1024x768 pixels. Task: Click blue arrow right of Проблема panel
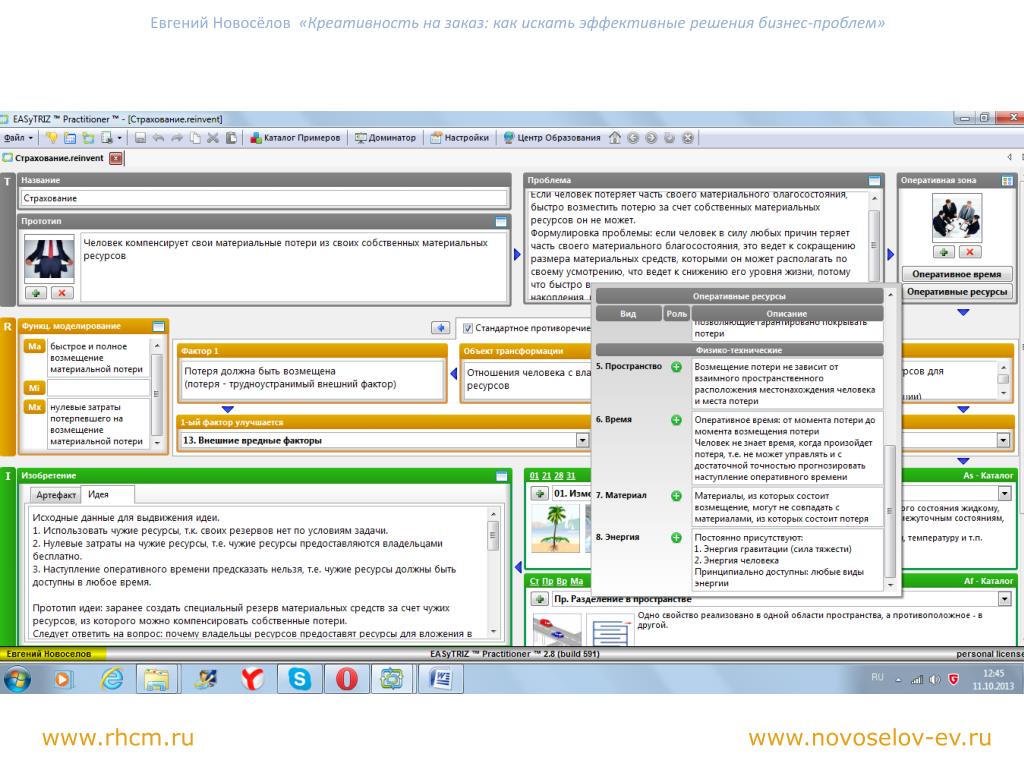[x=890, y=255]
